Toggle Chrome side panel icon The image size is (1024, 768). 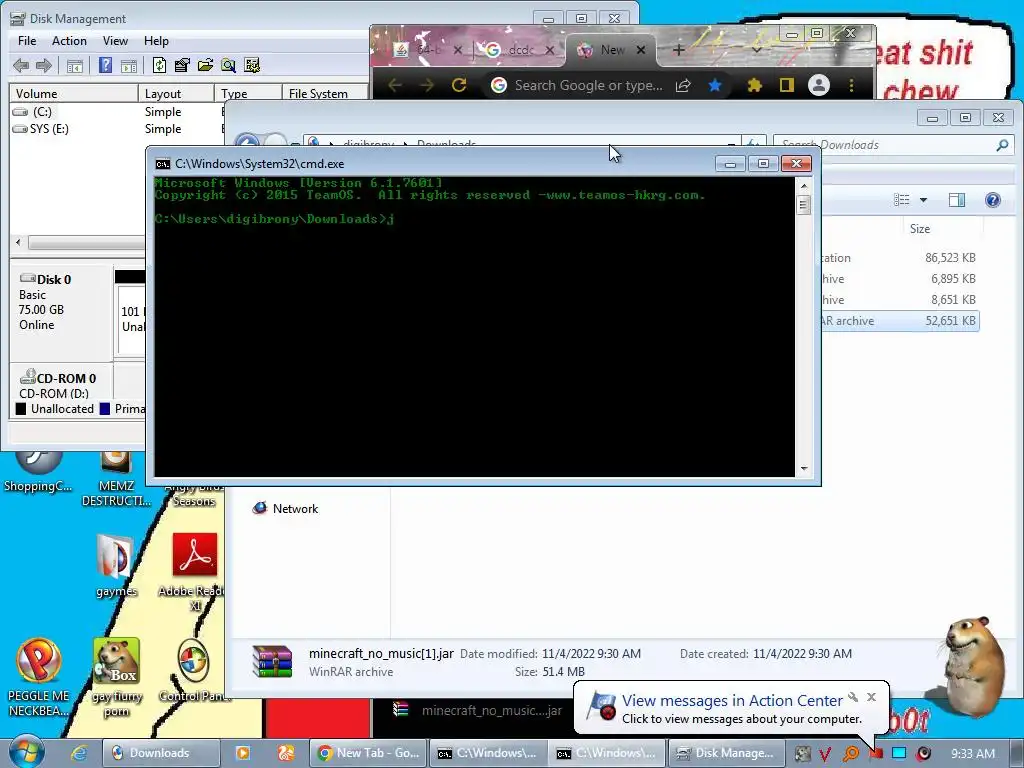pos(786,85)
